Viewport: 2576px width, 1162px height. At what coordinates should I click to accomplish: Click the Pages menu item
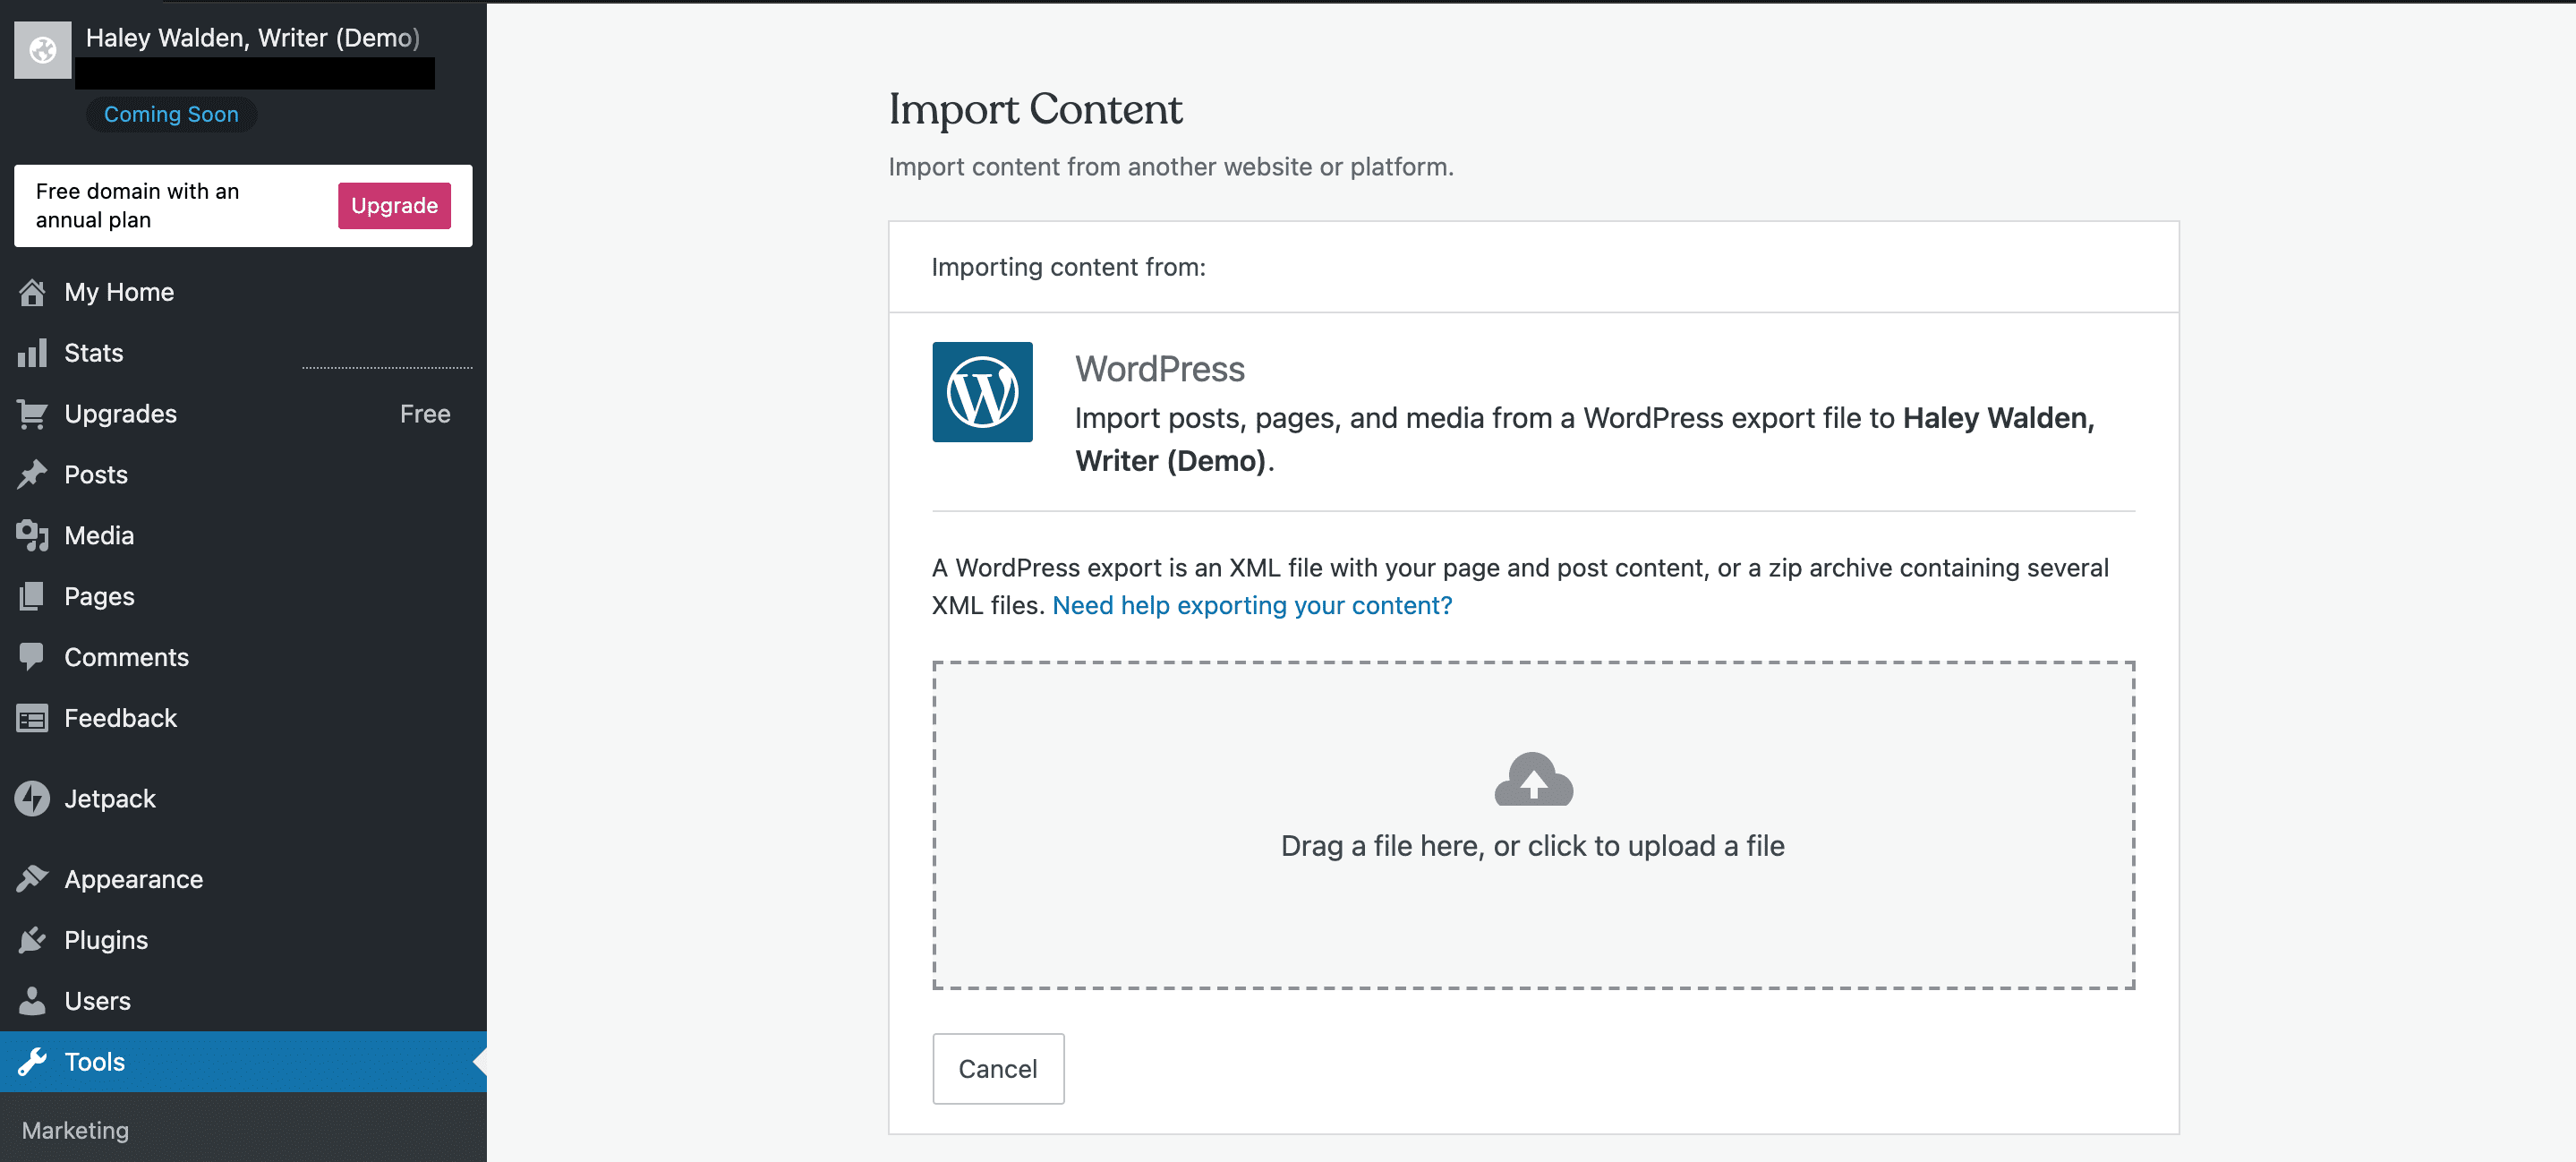click(x=98, y=595)
